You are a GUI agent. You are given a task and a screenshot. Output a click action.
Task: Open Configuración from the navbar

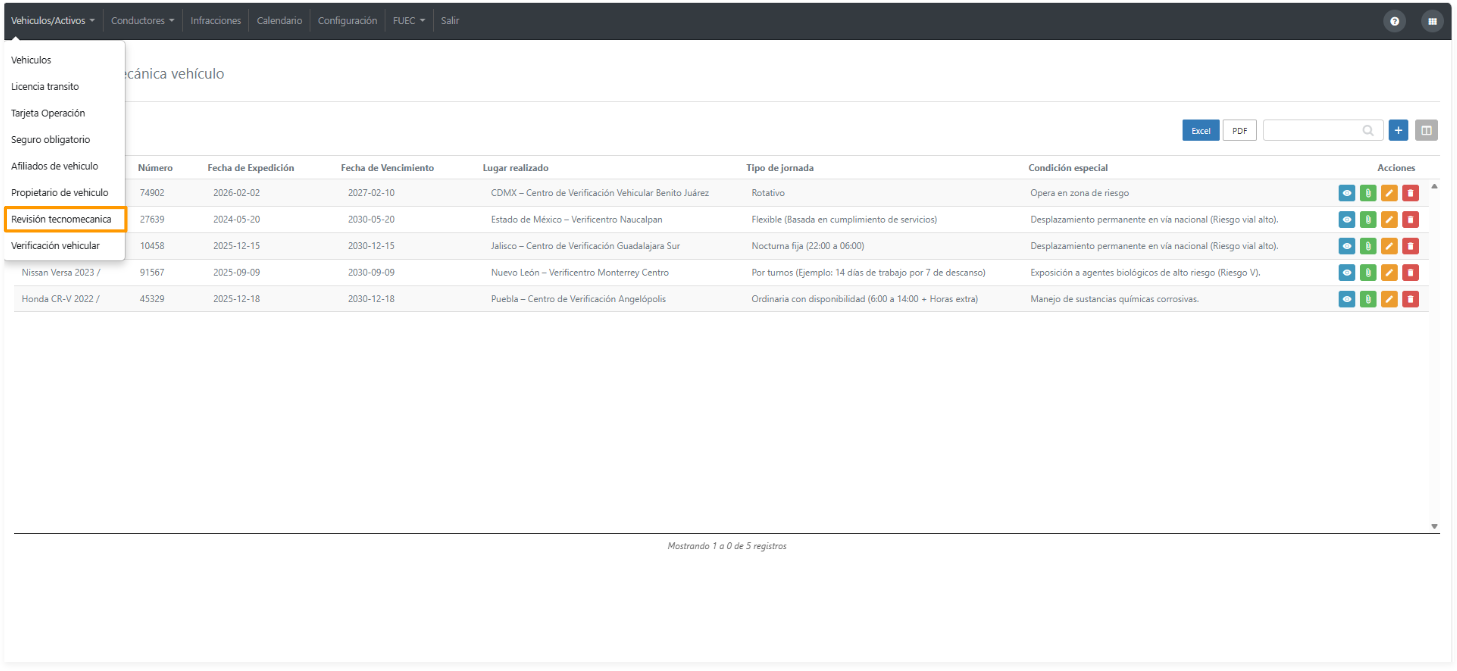click(348, 21)
